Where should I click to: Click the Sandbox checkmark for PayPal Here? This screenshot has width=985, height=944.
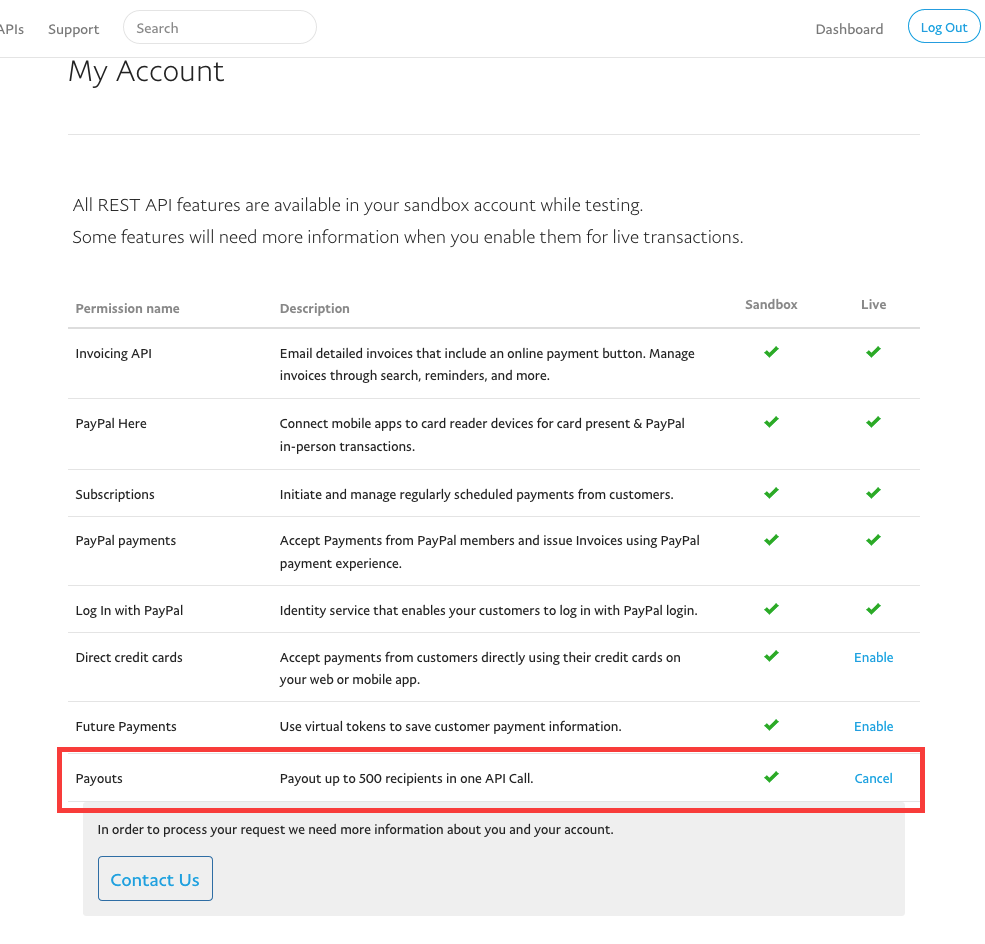pos(771,422)
